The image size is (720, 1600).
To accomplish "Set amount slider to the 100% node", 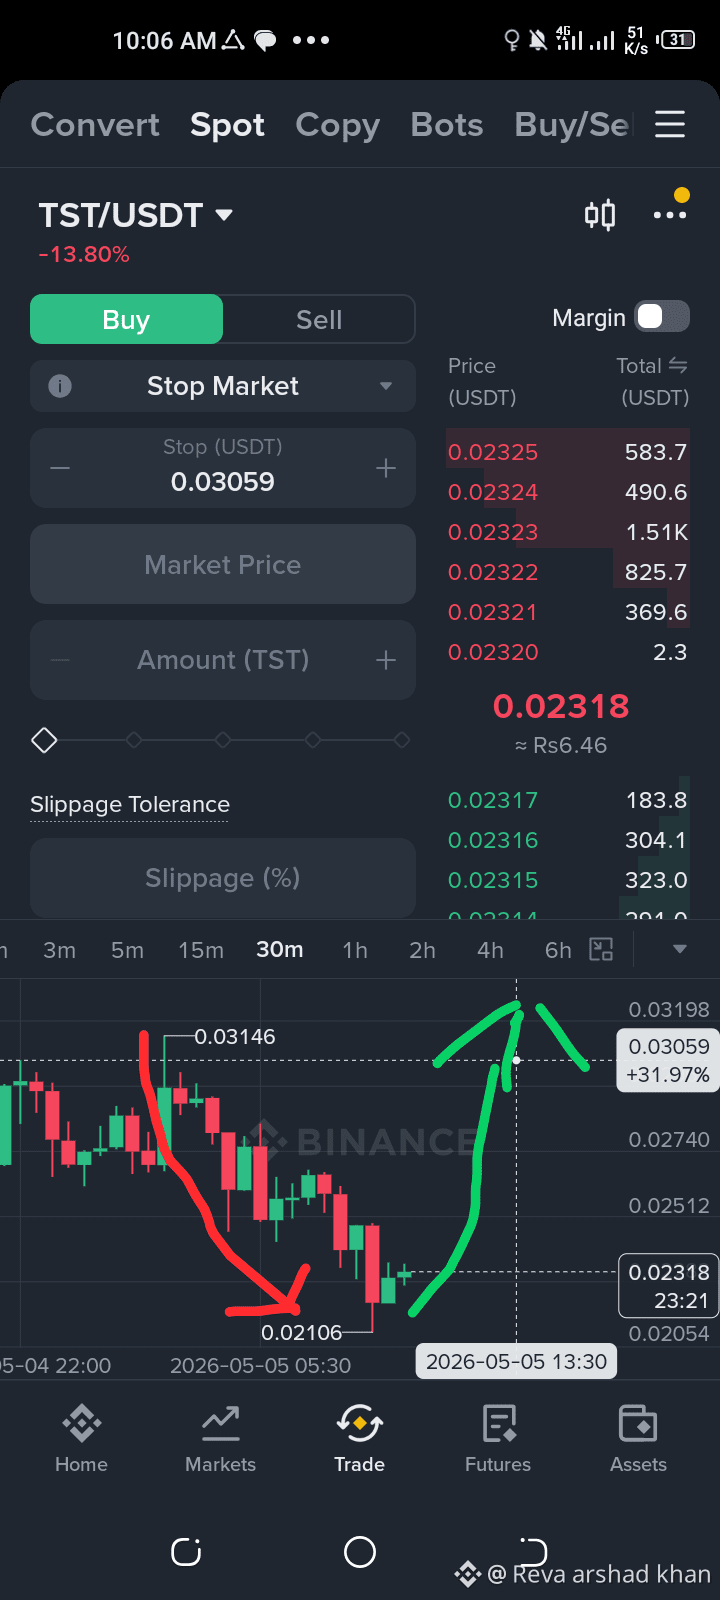I will pyautogui.click(x=401, y=740).
